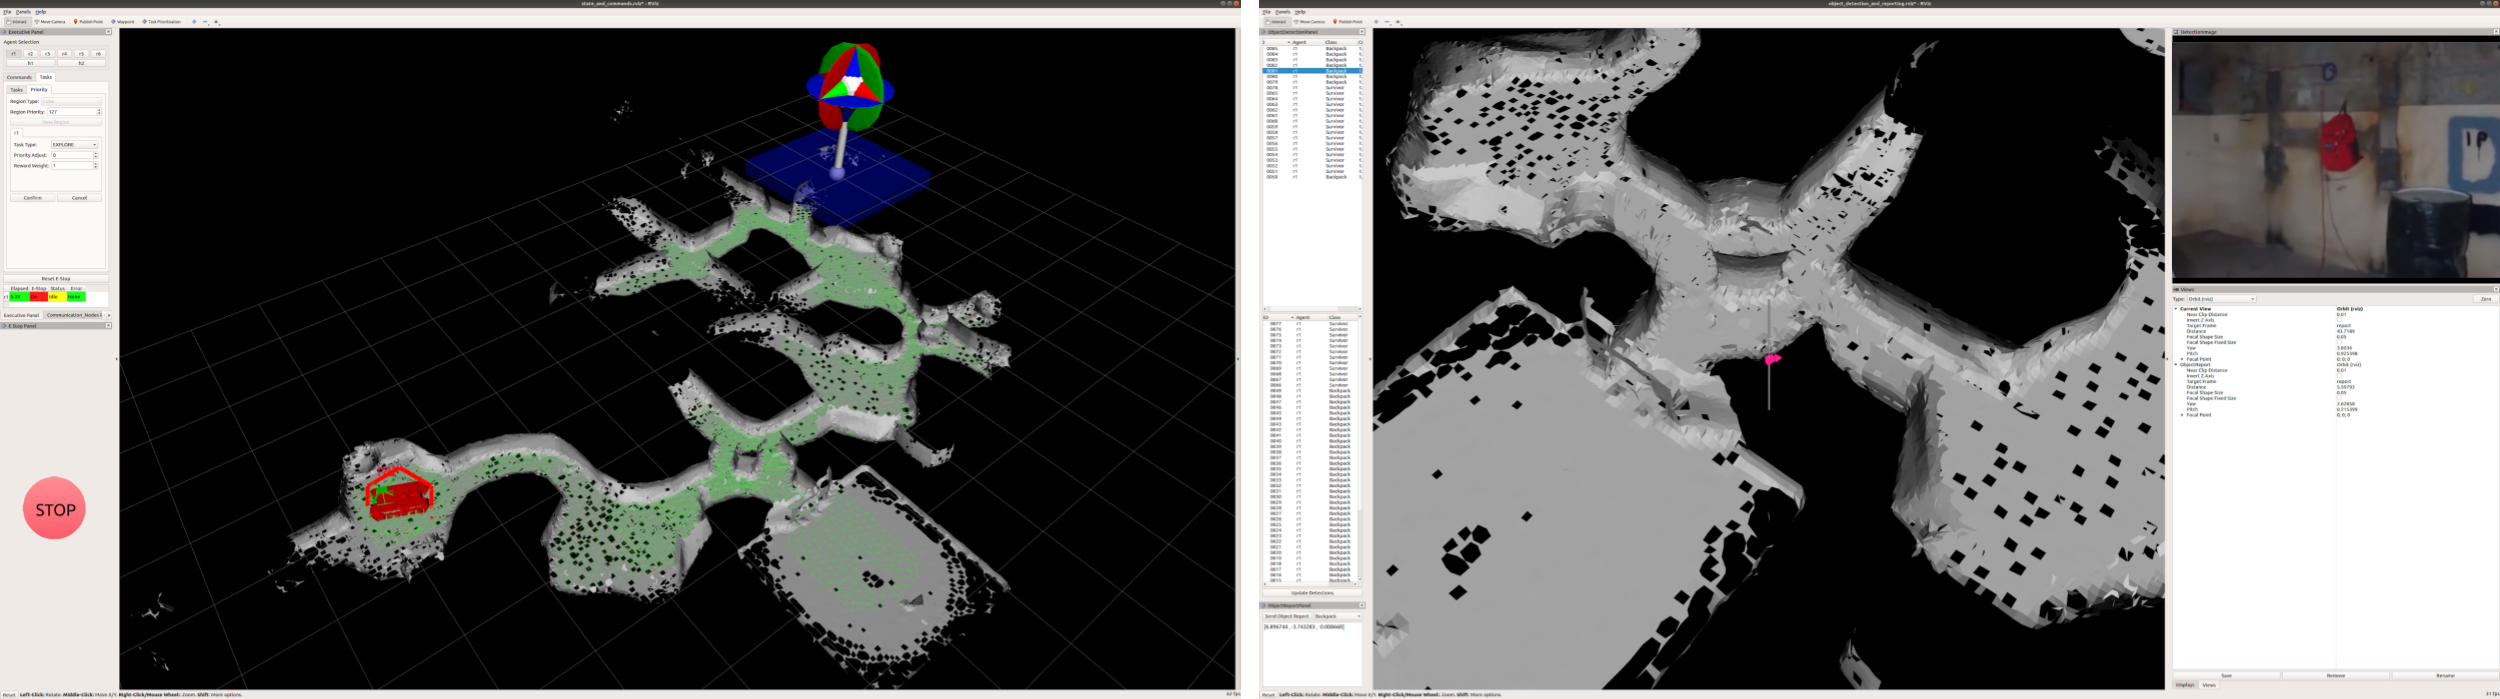The width and height of the screenshot is (2500, 699).
Task: Open Panels menu in right window
Action: click(1283, 12)
